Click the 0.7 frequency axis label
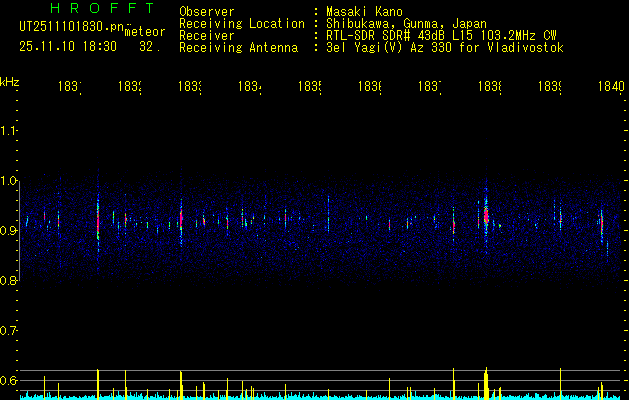Screen dimensions: 629x400 (x=8, y=330)
